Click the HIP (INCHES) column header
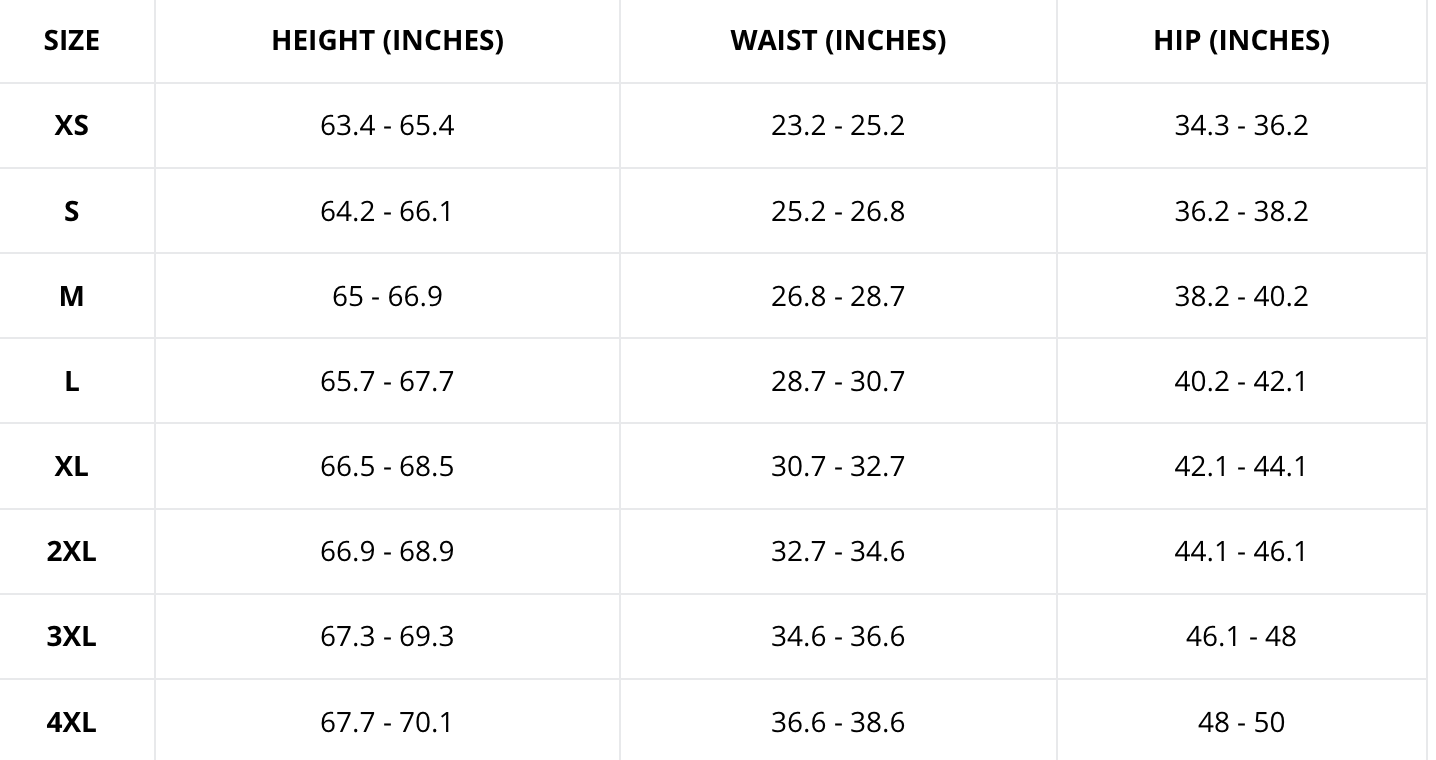 tap(1241, 40)
